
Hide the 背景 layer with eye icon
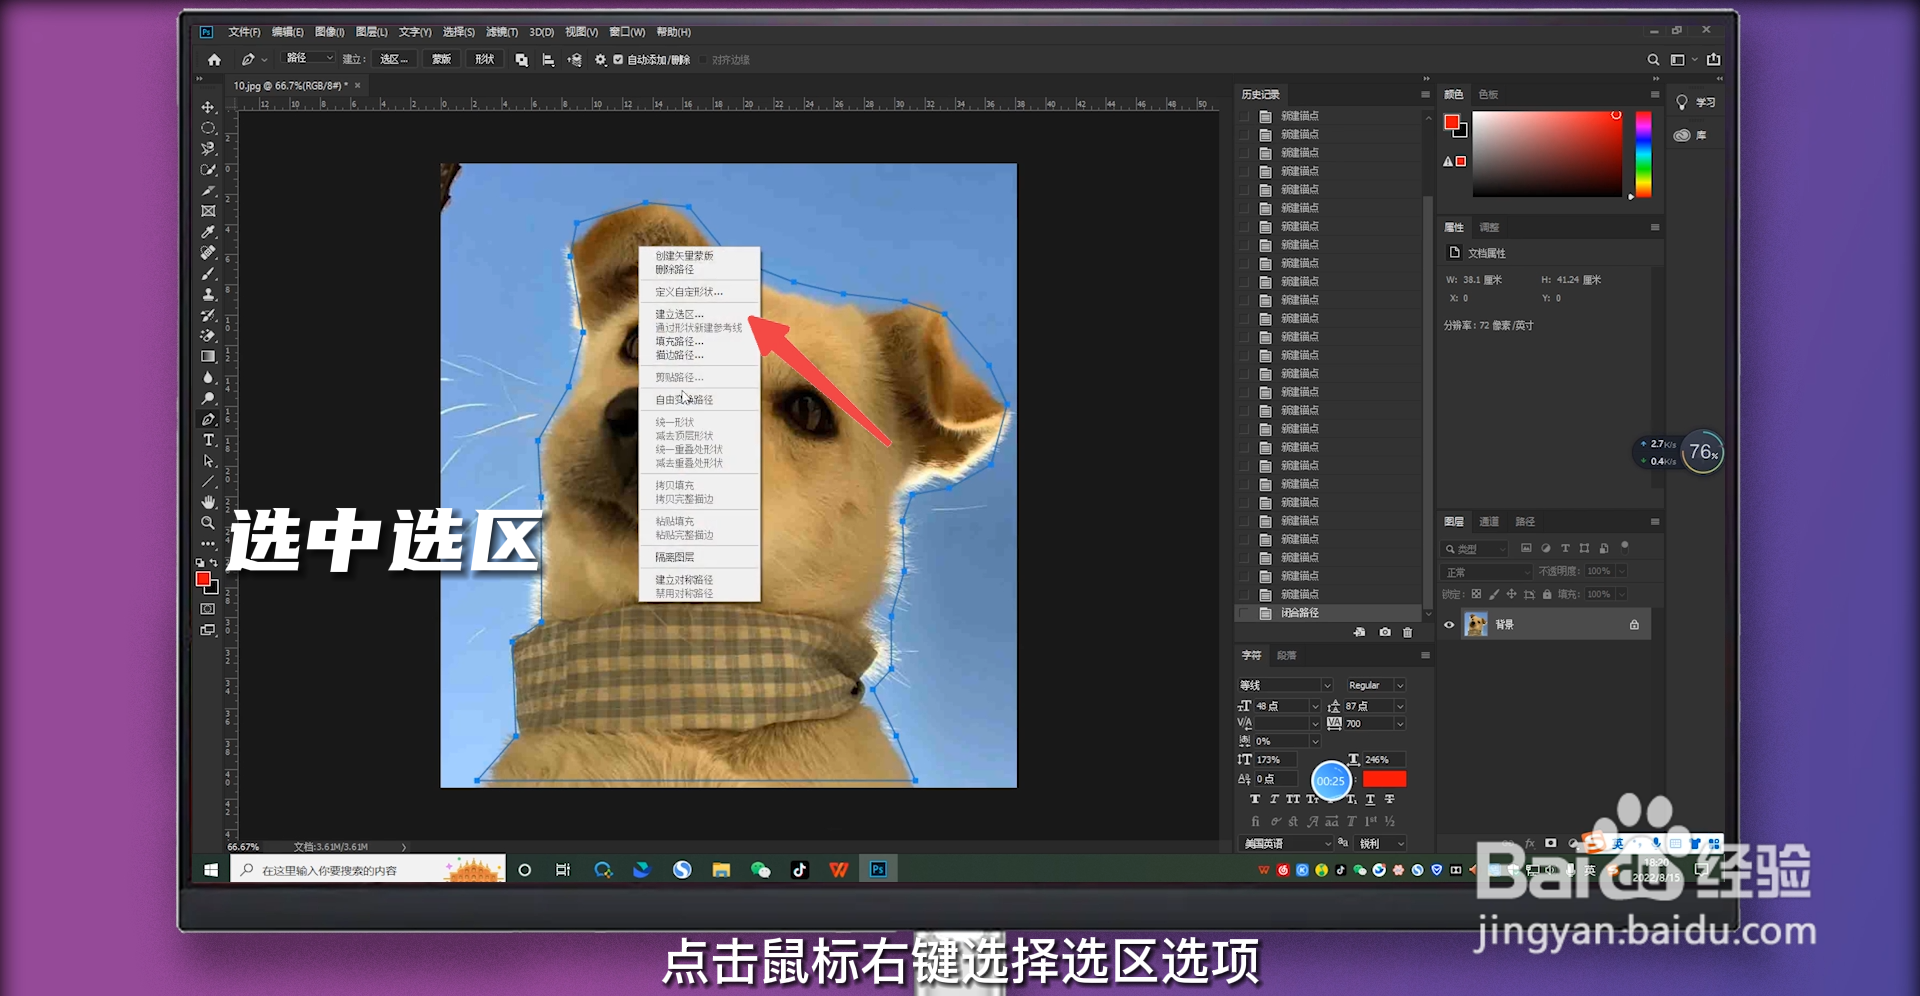click(x=1449, y=625)
